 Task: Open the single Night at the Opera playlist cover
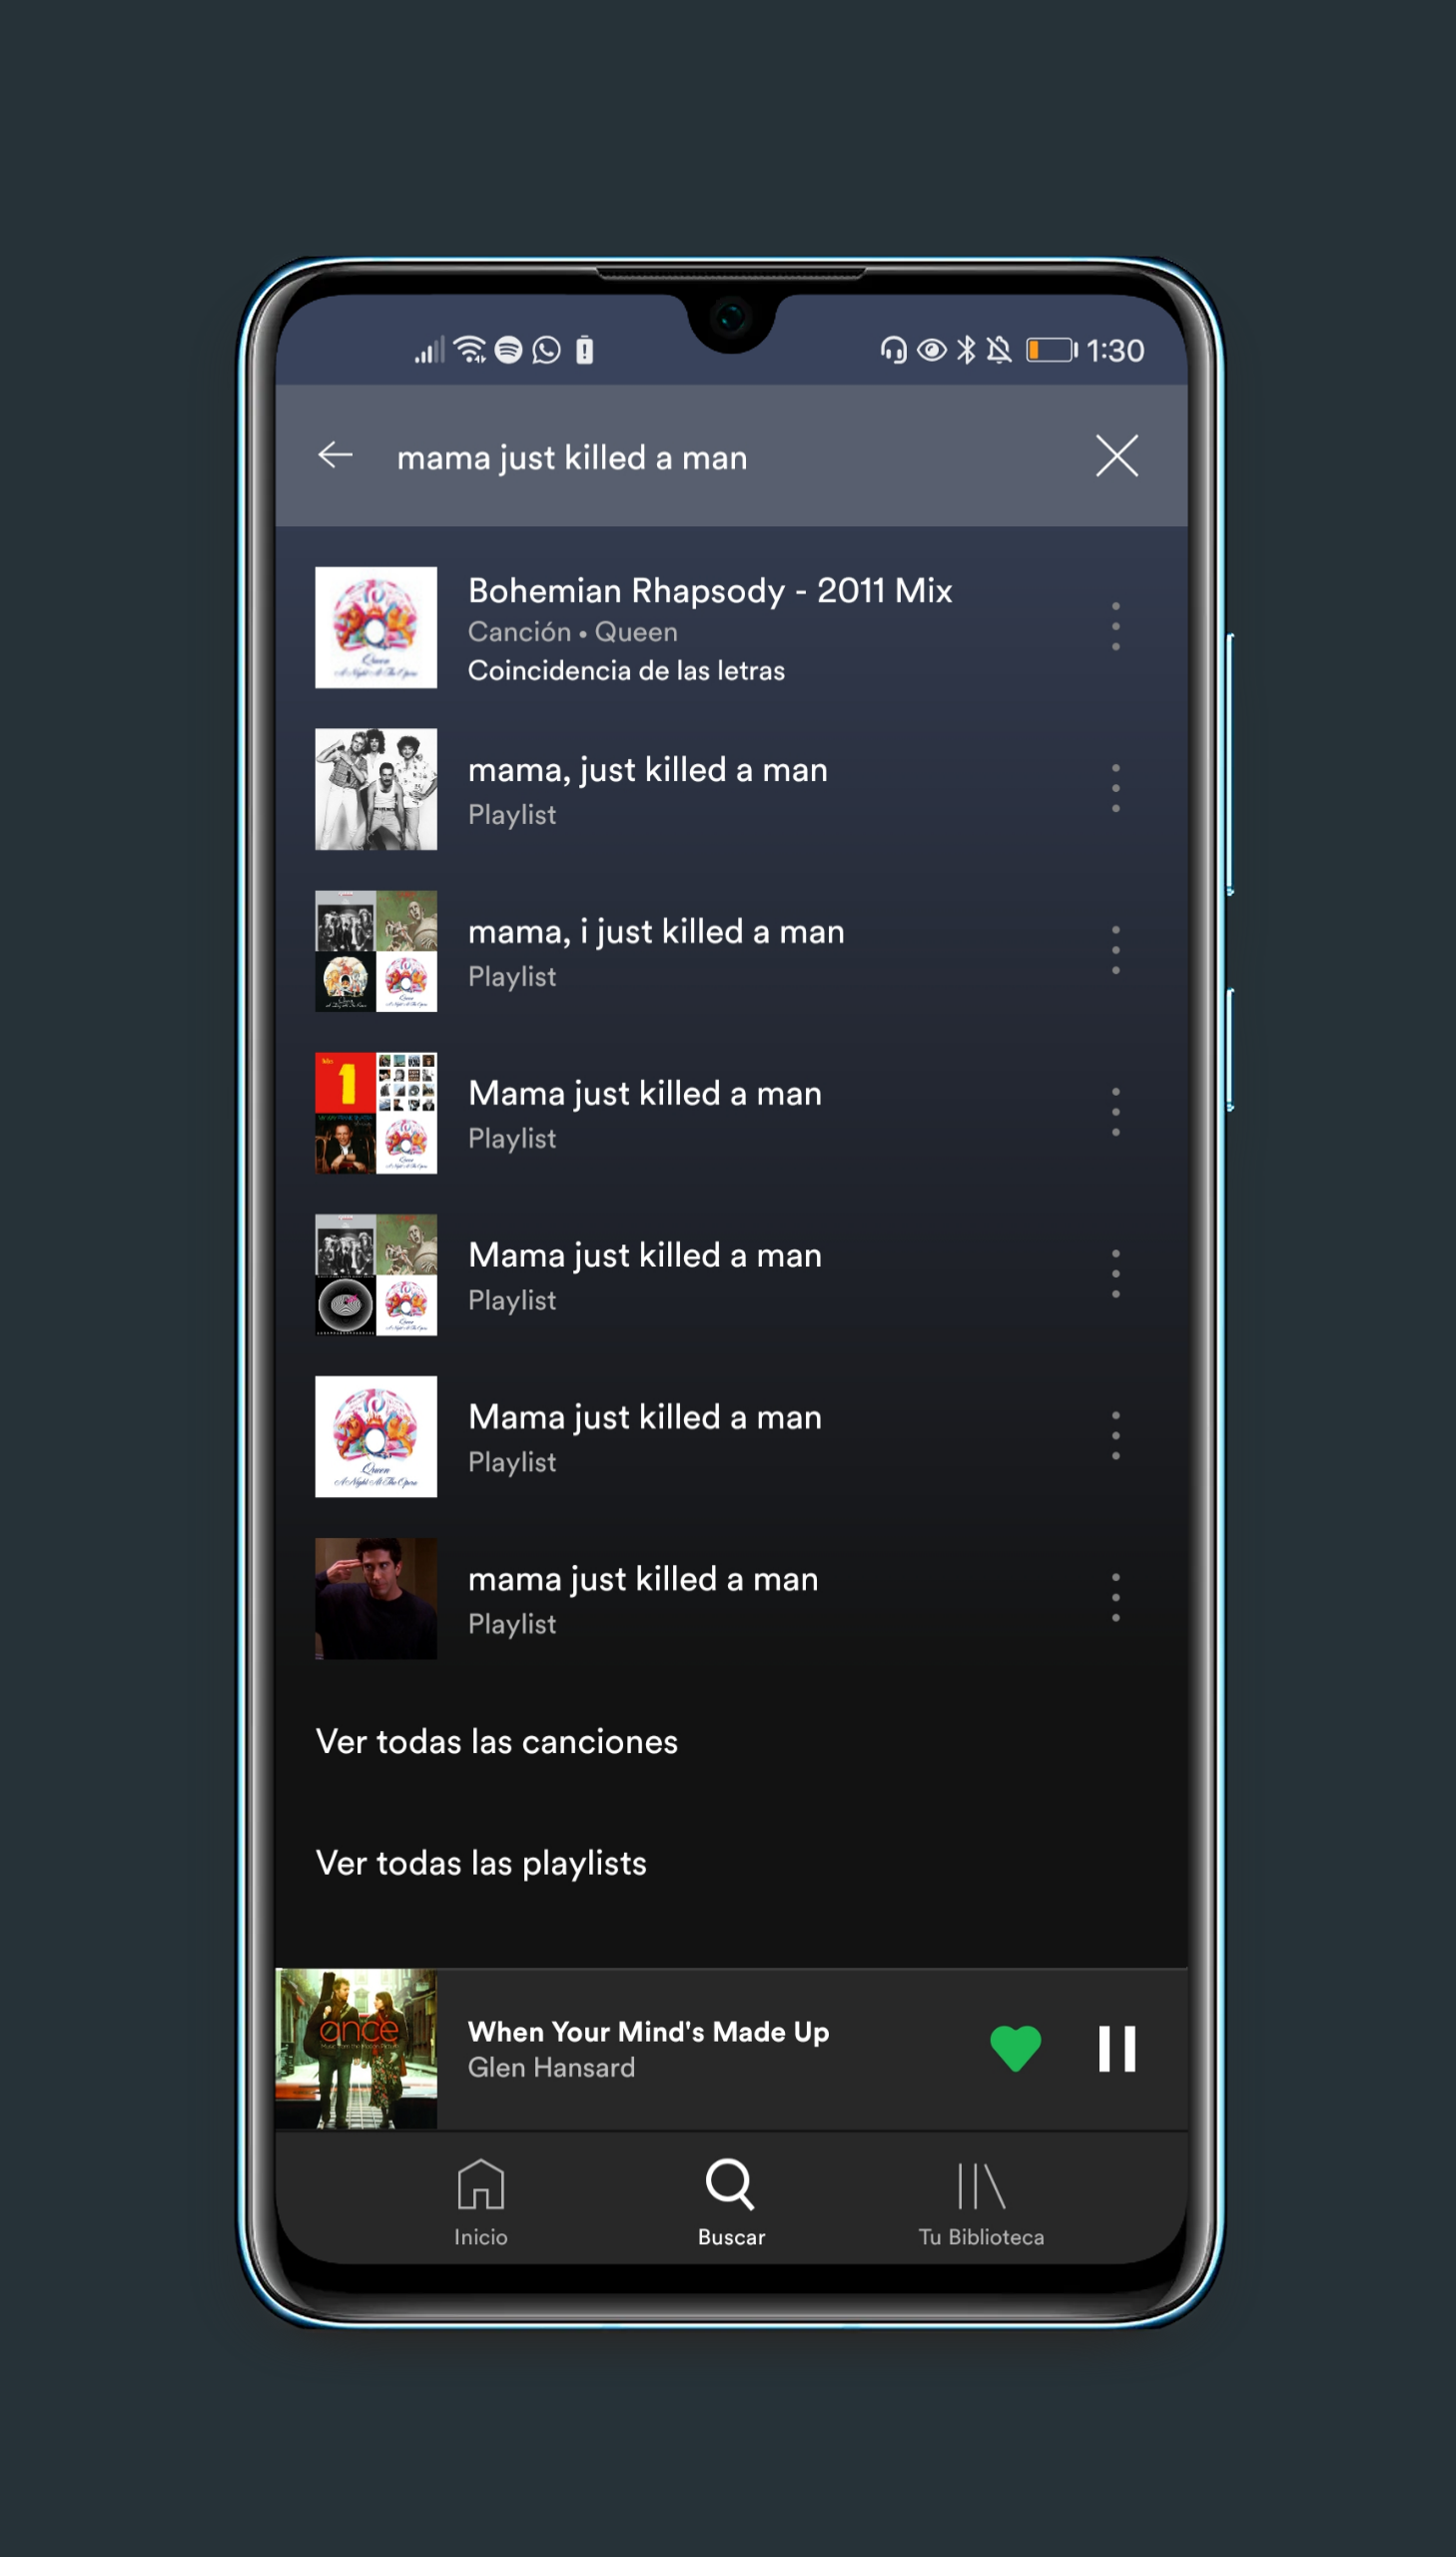pyautogui.click(x=376, y=1437)
